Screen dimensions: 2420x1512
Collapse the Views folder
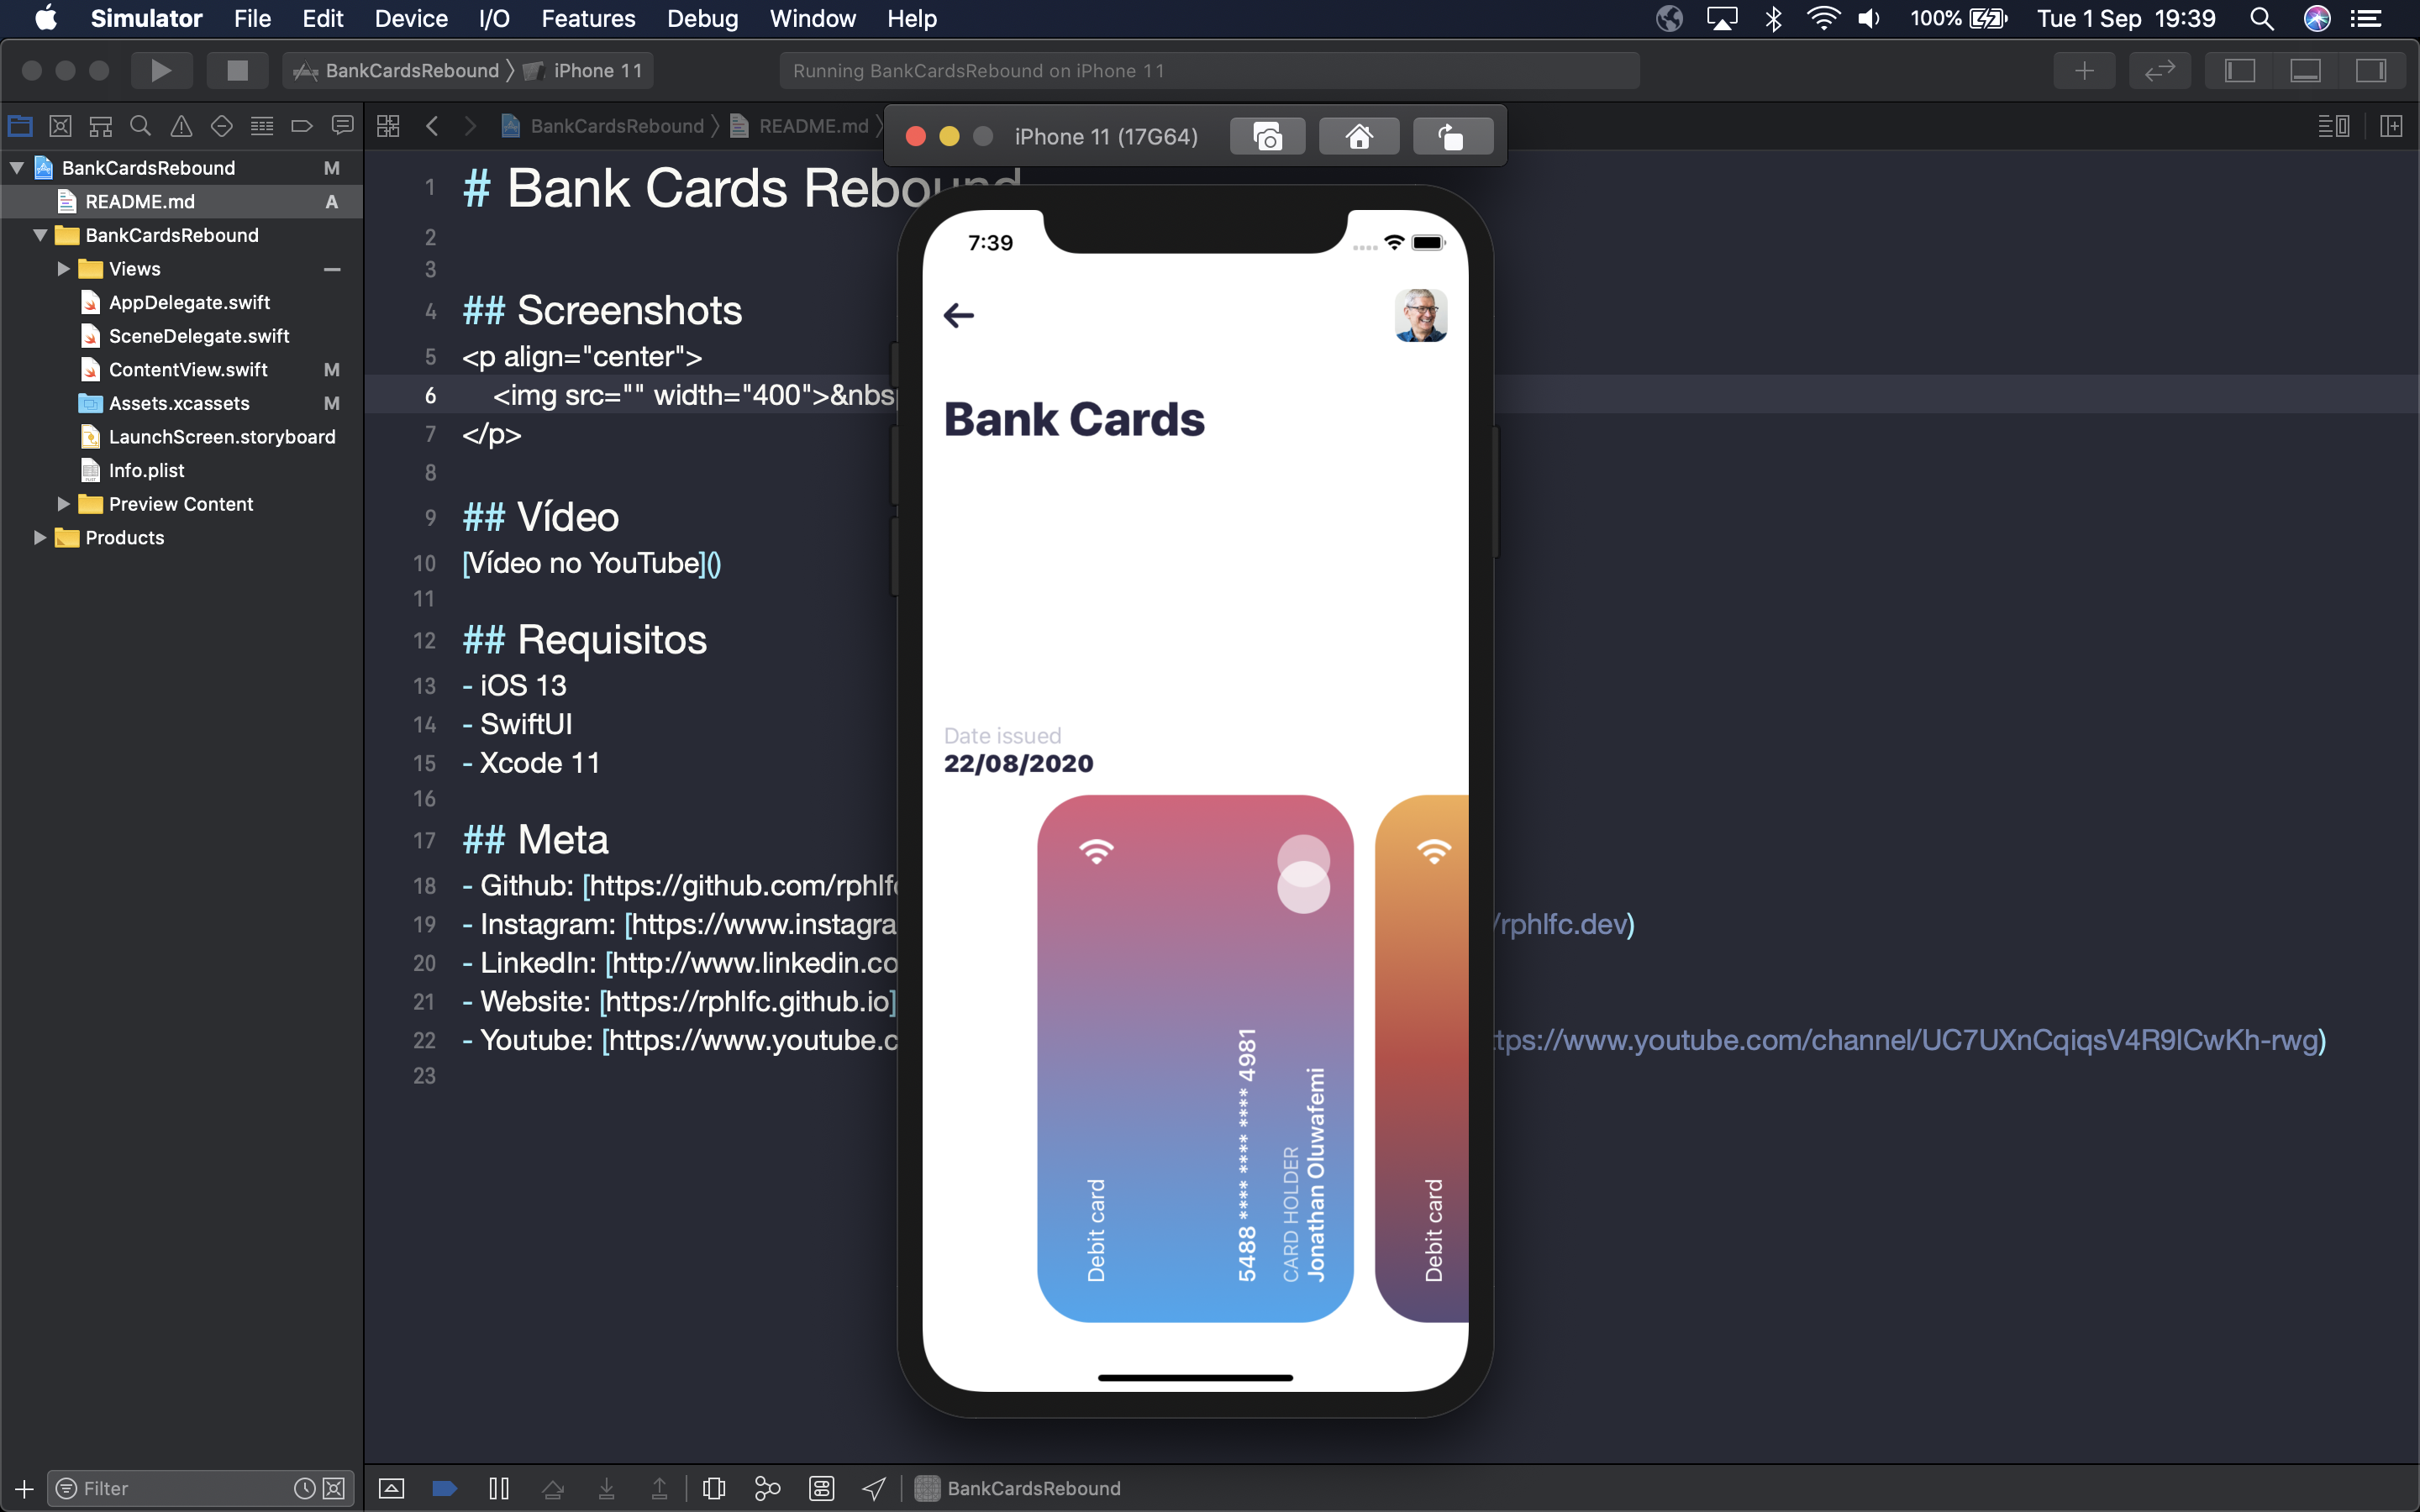point(62,268)
